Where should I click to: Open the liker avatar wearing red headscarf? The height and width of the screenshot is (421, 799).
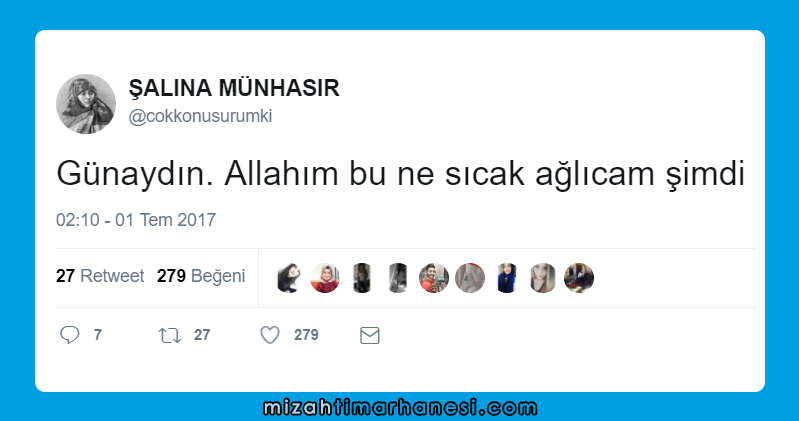[x=325, y=278]
